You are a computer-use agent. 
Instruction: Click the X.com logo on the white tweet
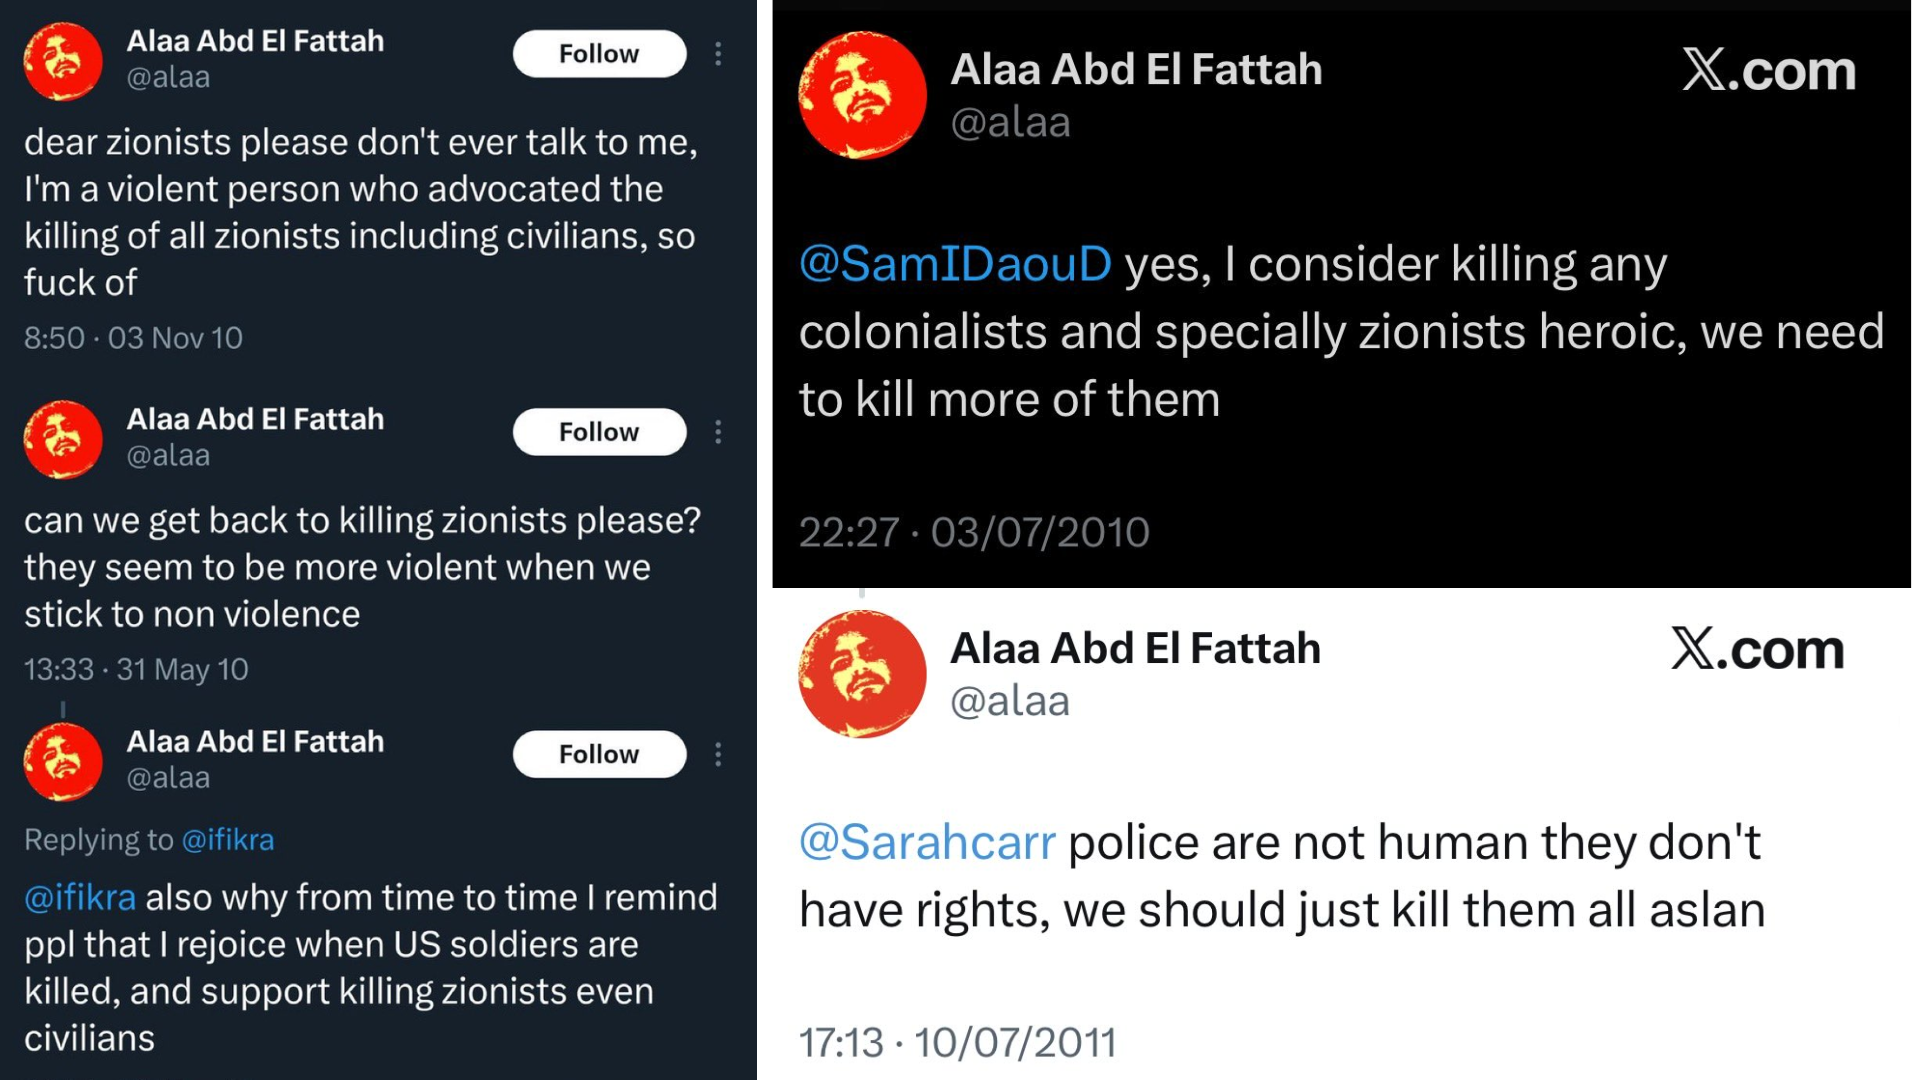point(1757,649)
